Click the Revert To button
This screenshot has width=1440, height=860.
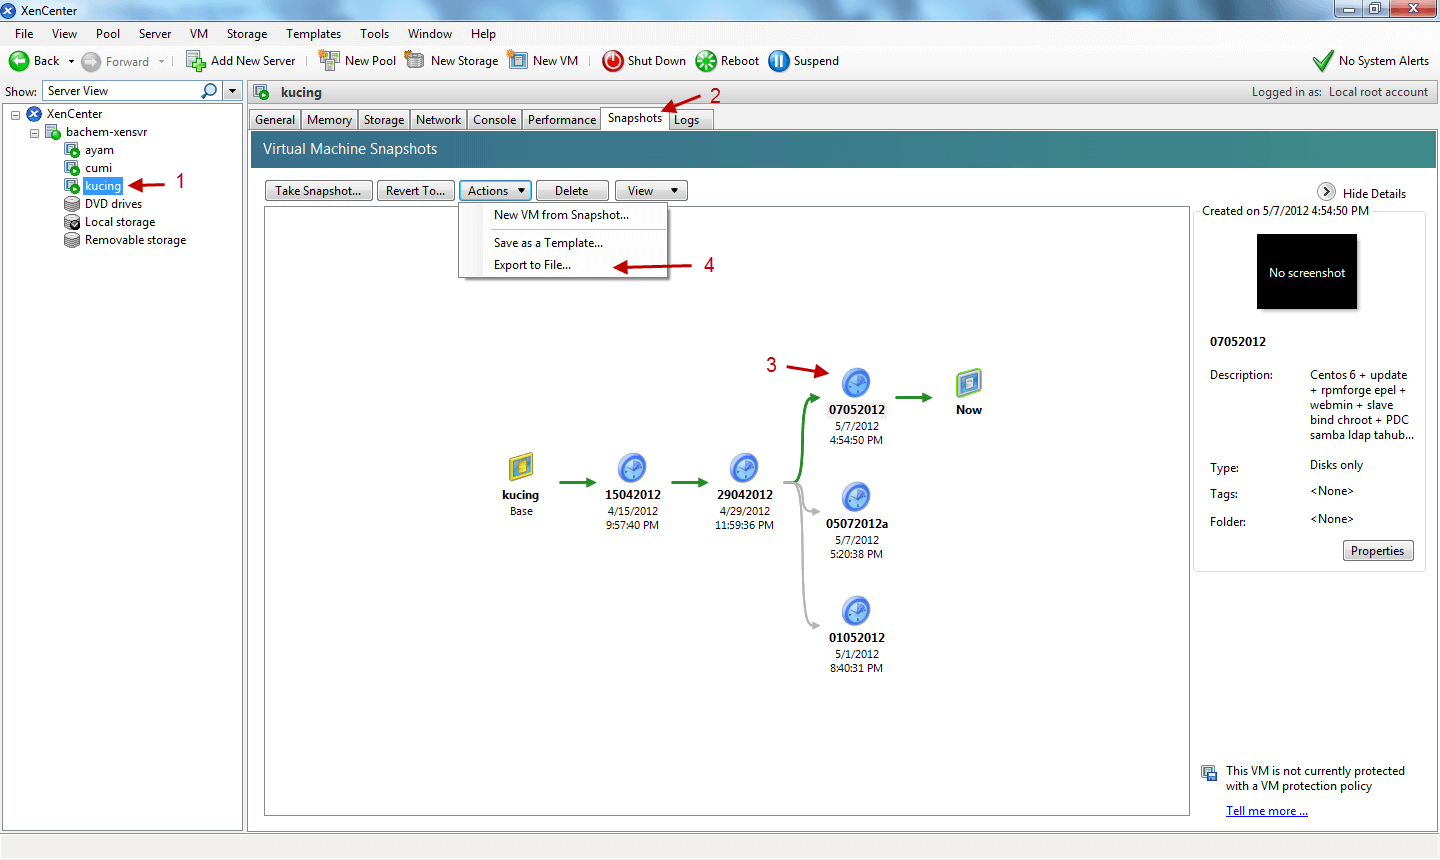(x=416, y=191)
